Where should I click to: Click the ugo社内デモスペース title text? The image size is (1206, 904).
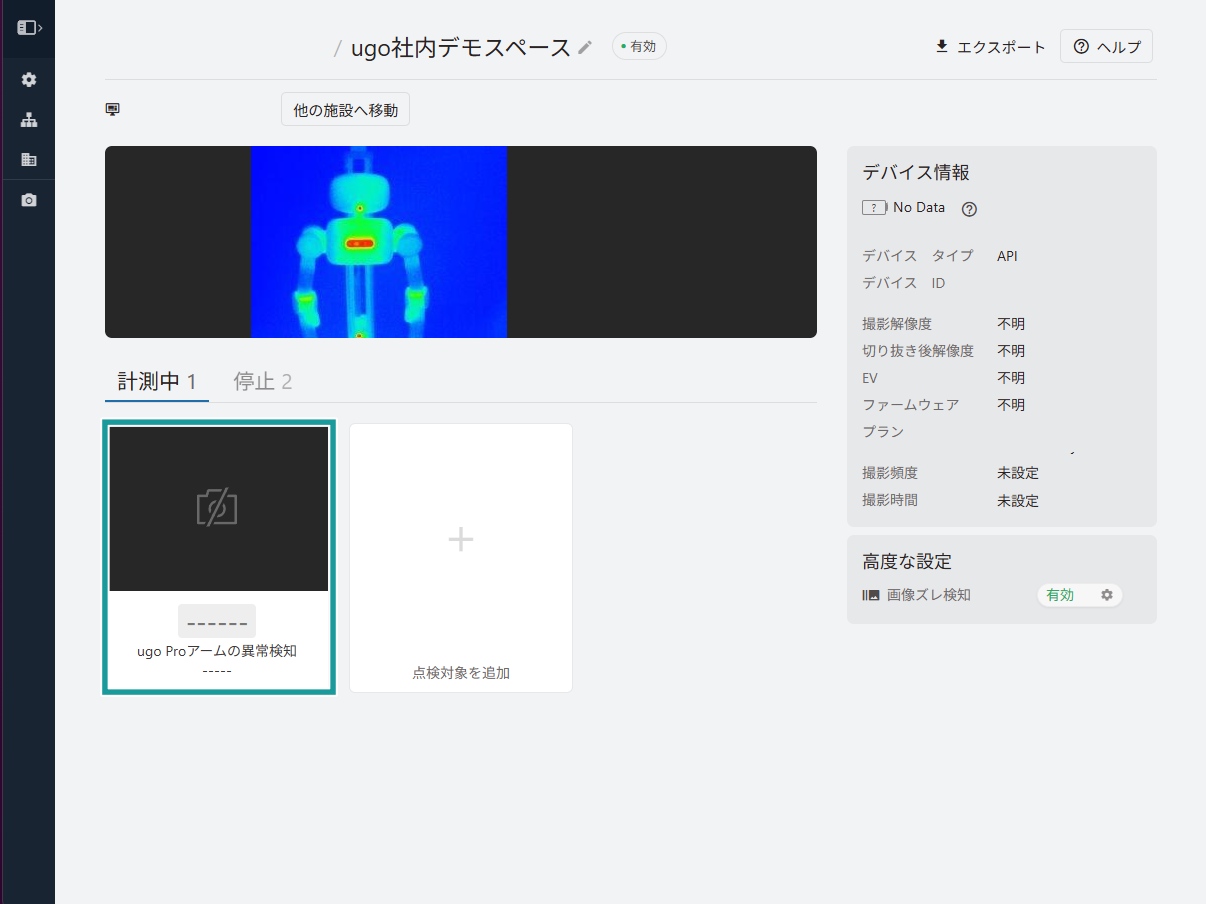point(460,47)
